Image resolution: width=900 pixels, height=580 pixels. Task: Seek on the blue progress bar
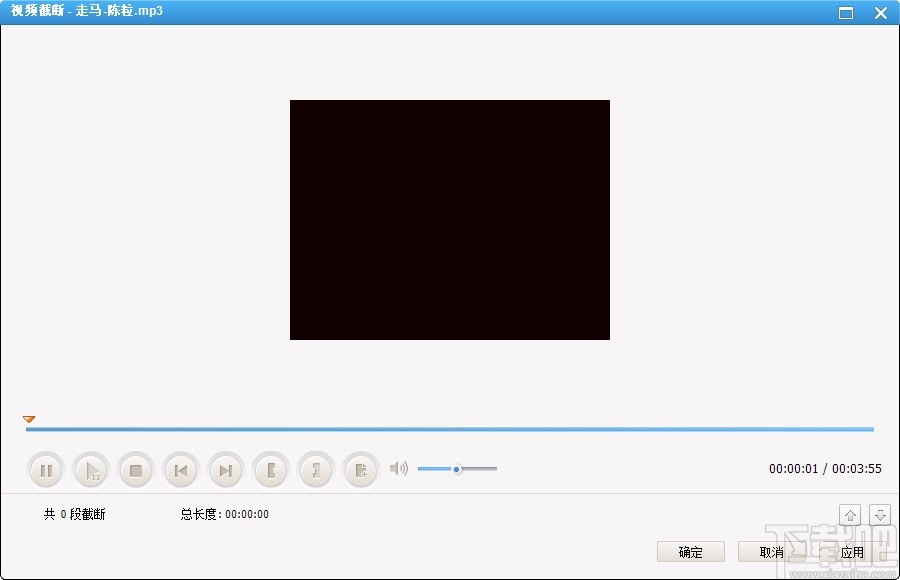click(450, 428)
